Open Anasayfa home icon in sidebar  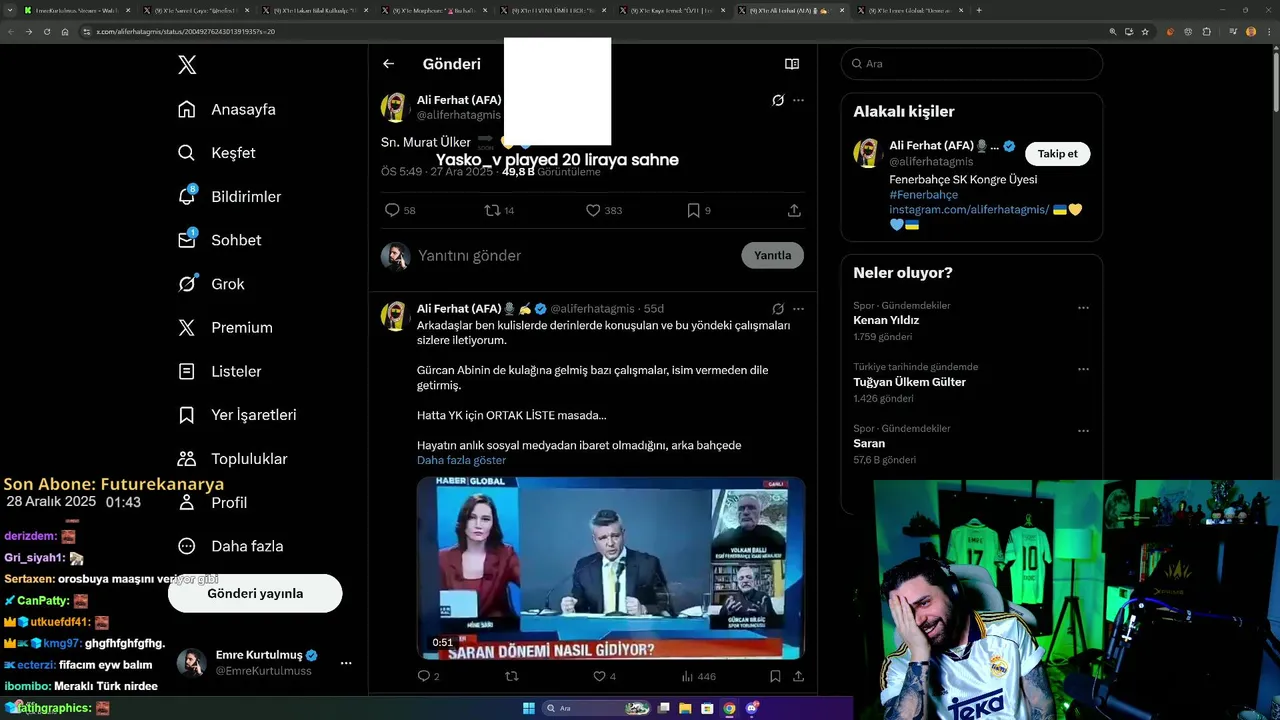[187, 109]
